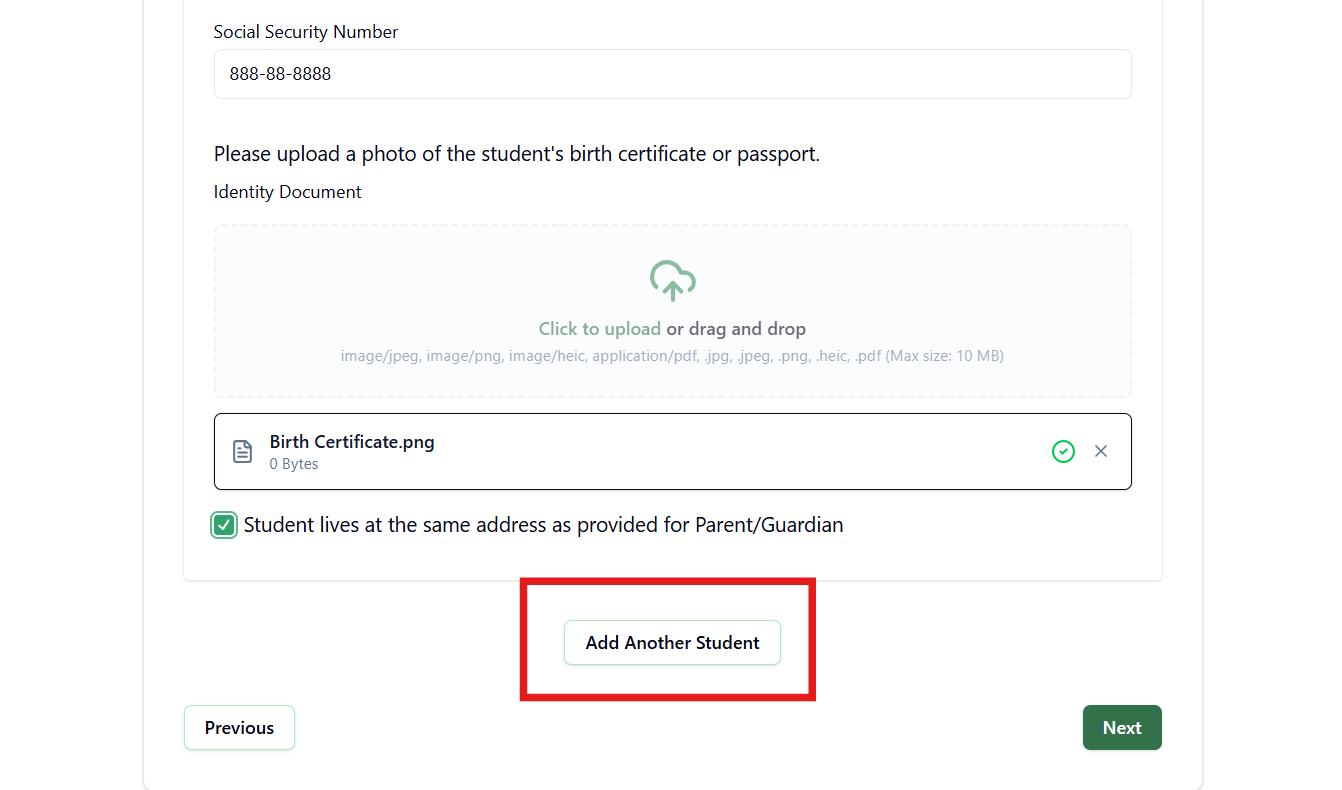Click the accepted file types hint text
The width and height of the screenshot is (1342, 790).
672,355
